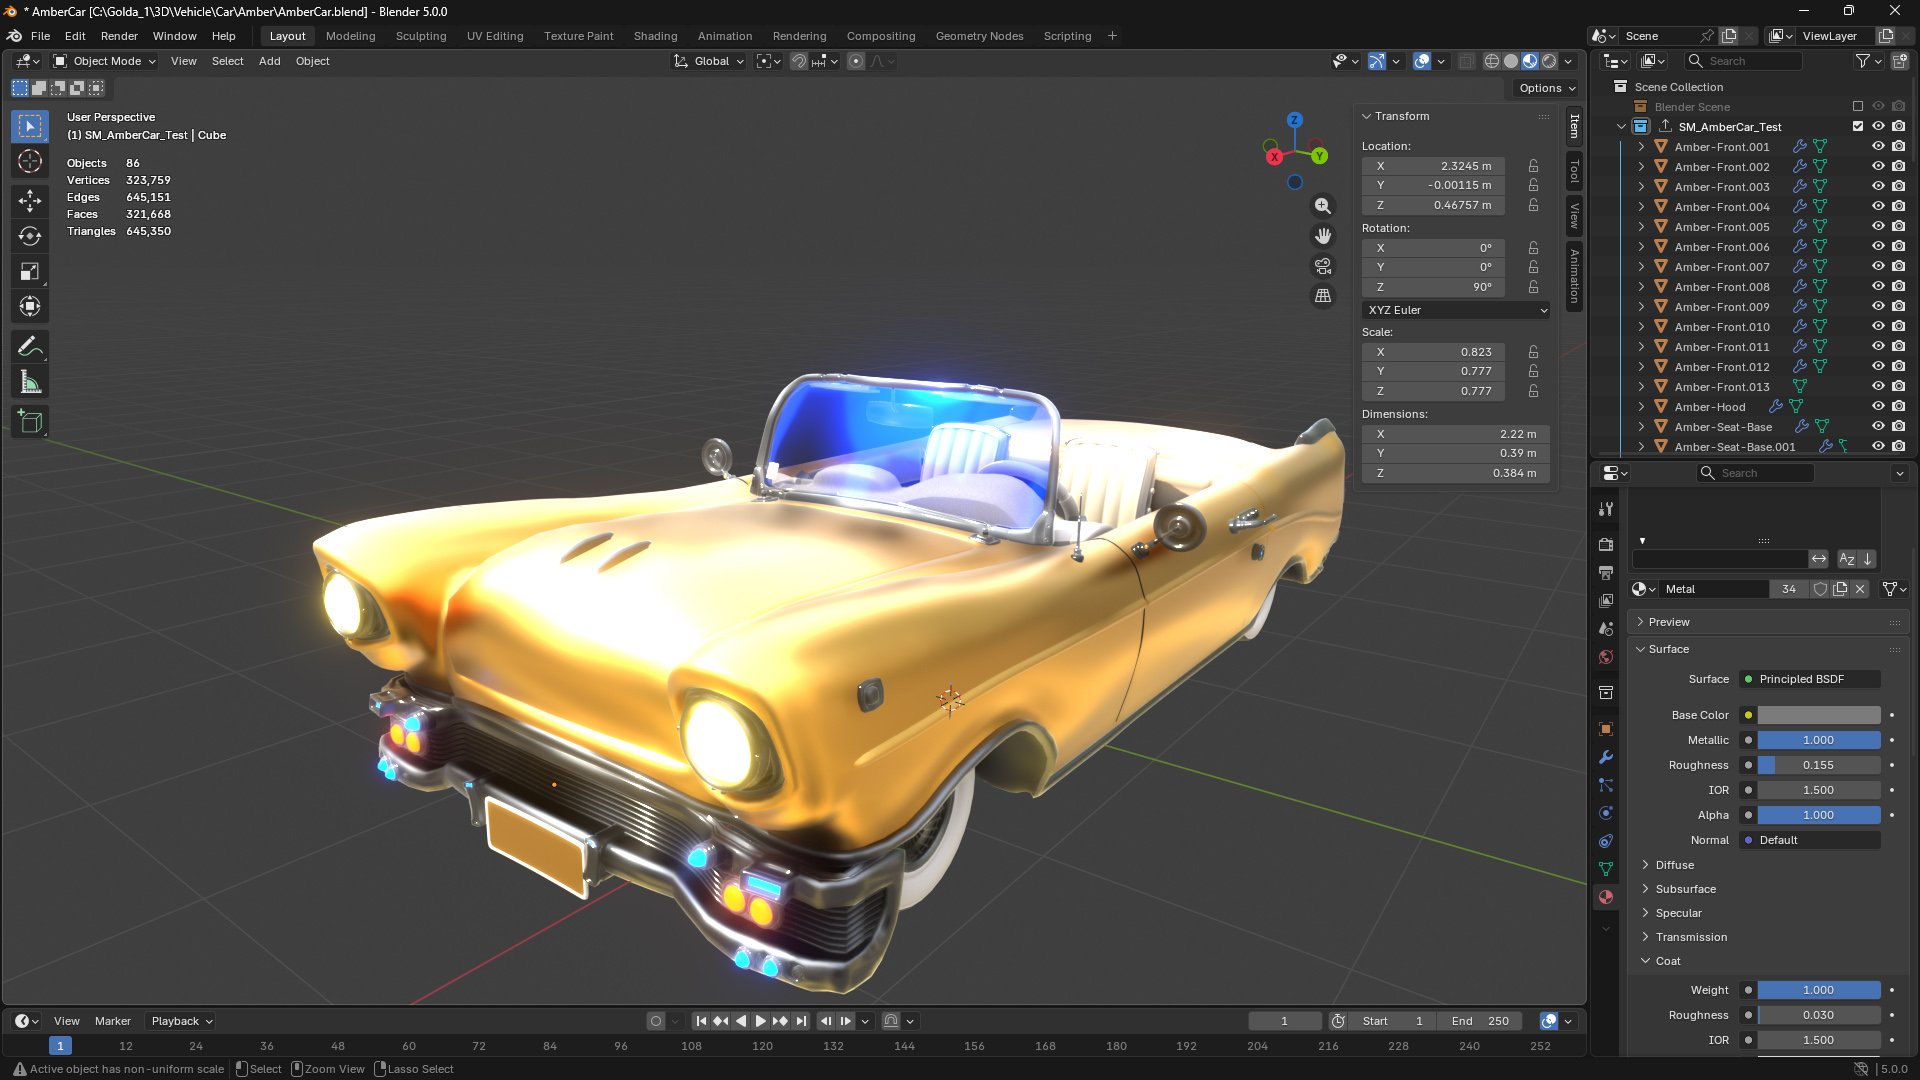Open the Modifier properties tab

point(1606,757)
